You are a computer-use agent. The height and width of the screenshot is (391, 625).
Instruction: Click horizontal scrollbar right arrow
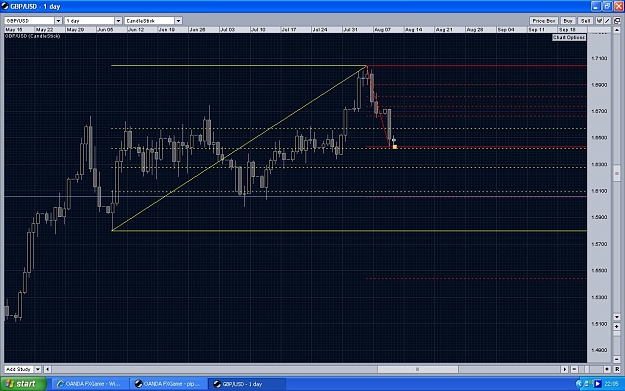click(564, 369)
